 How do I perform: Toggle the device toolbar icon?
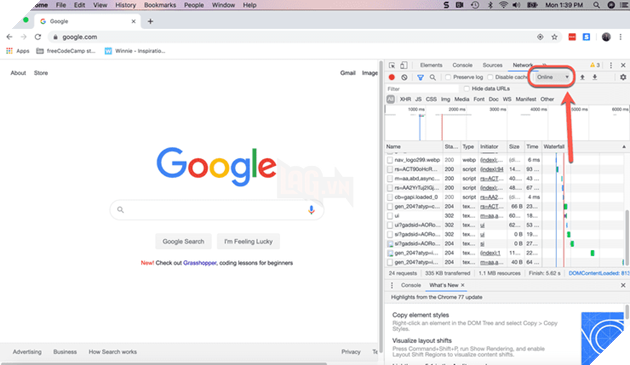coord(404,65)
